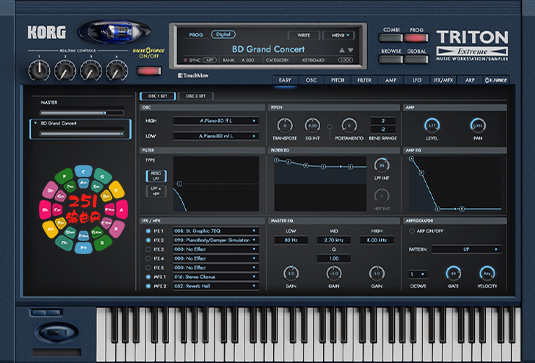Open the ARP tab
Screen dimensions: 535x363
pyautogui.click(x=470, y=80)
